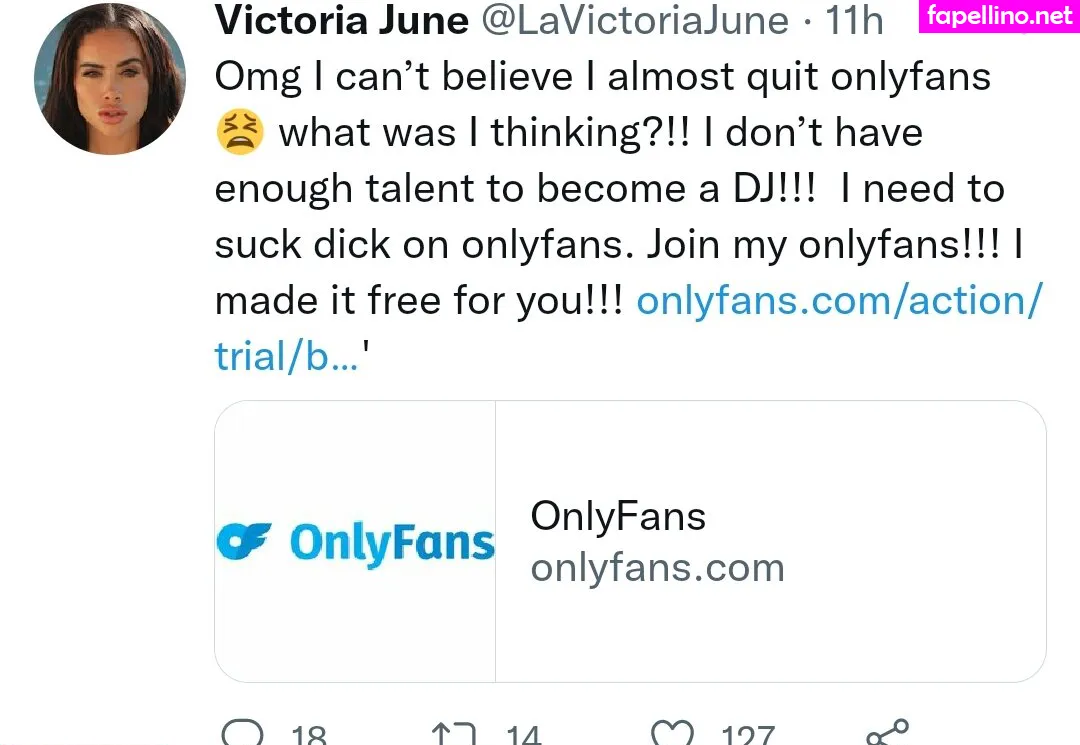The height and width of the screenshot is (745, 1080).
Task: Follow the onlyfans.com/action/ link in the tweet
Action: [x=838, y=300]
